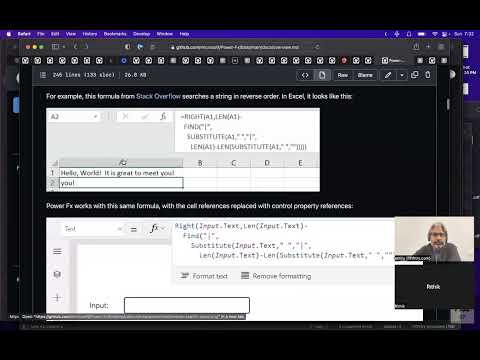Switch to rendered file view
Screen dimensions: 480x360
322,75
